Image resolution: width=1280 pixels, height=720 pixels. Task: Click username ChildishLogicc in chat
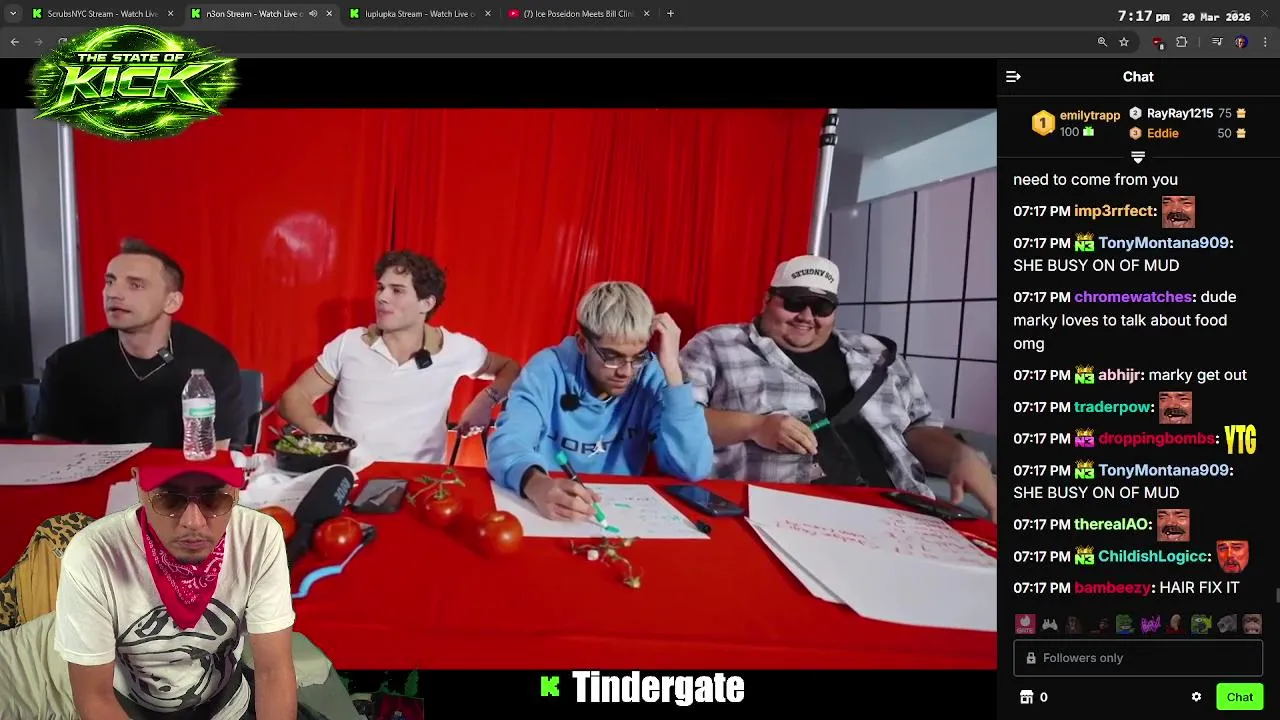[1153, 556]
